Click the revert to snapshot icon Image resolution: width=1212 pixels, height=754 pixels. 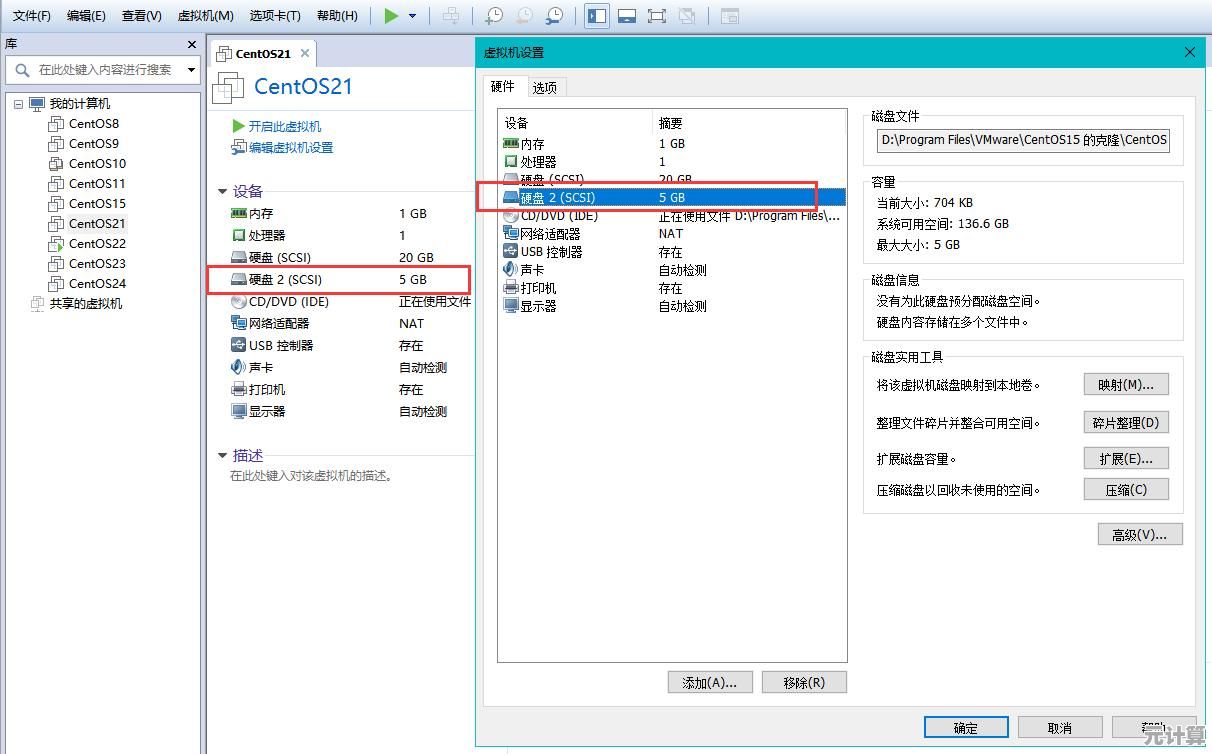(524, 16)
